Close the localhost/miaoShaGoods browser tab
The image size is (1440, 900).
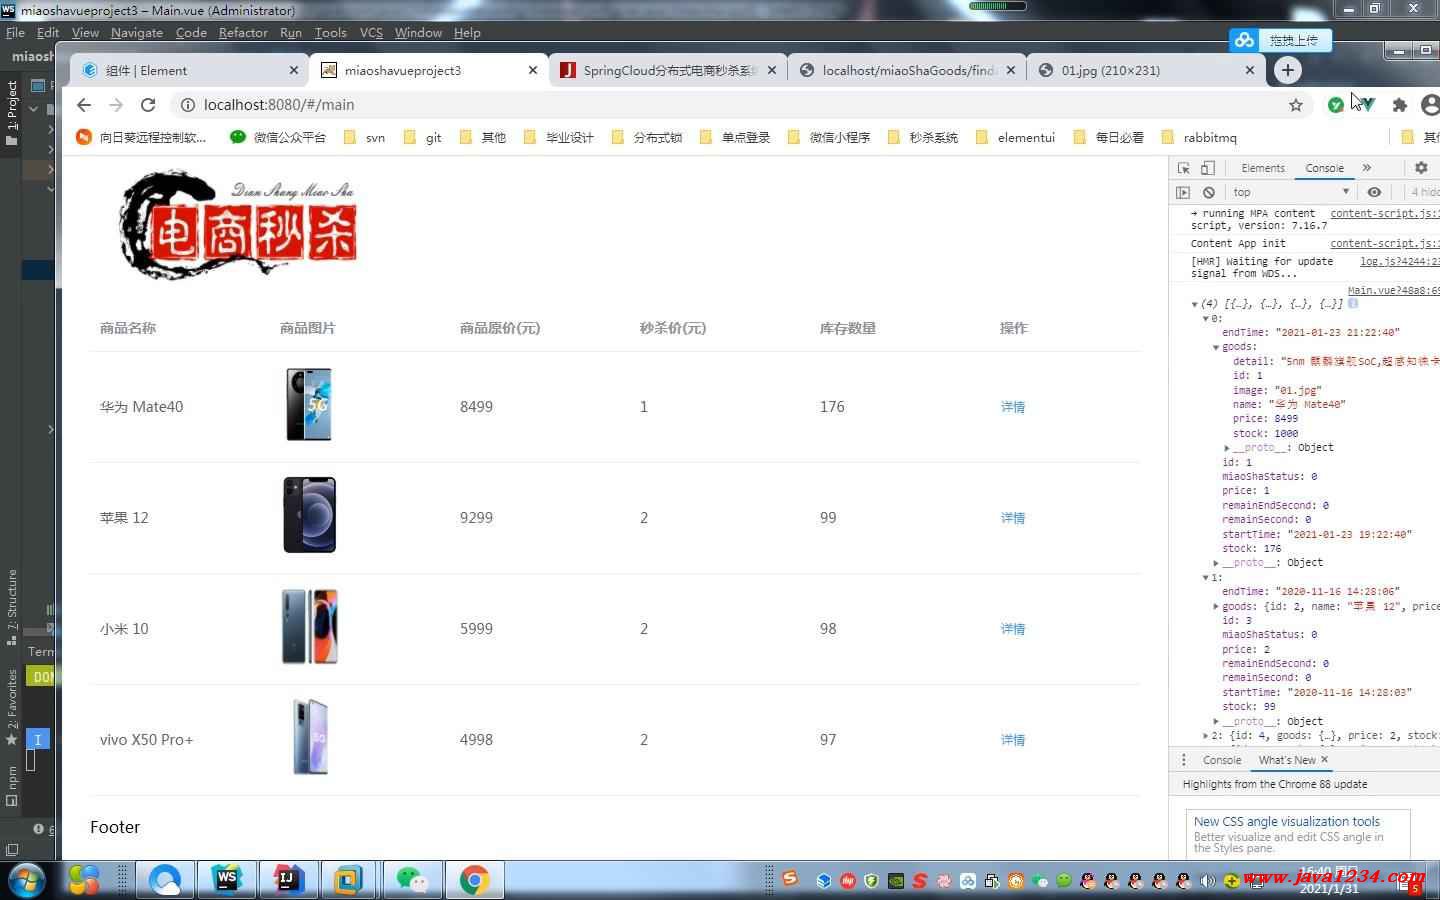1011,70
